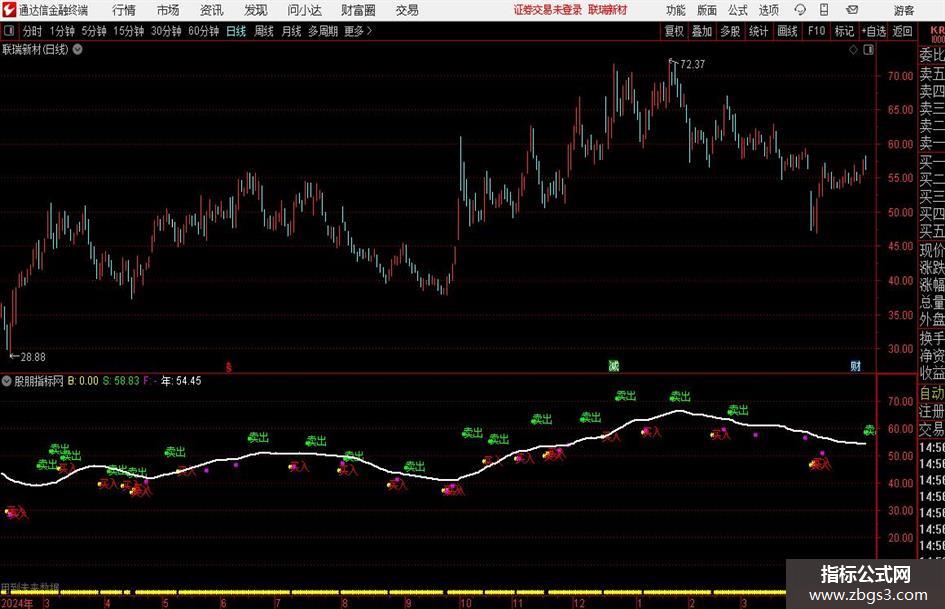Screen dimensions: 945x609
Task: Open the headset customer service icon
Action: (800, 10)
